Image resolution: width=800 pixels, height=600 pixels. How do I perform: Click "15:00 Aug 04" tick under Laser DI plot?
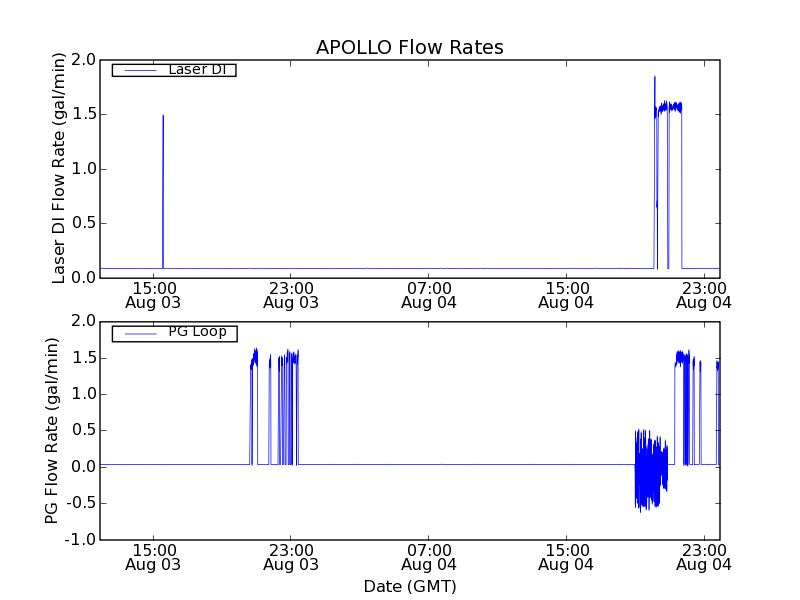point(566,296)
